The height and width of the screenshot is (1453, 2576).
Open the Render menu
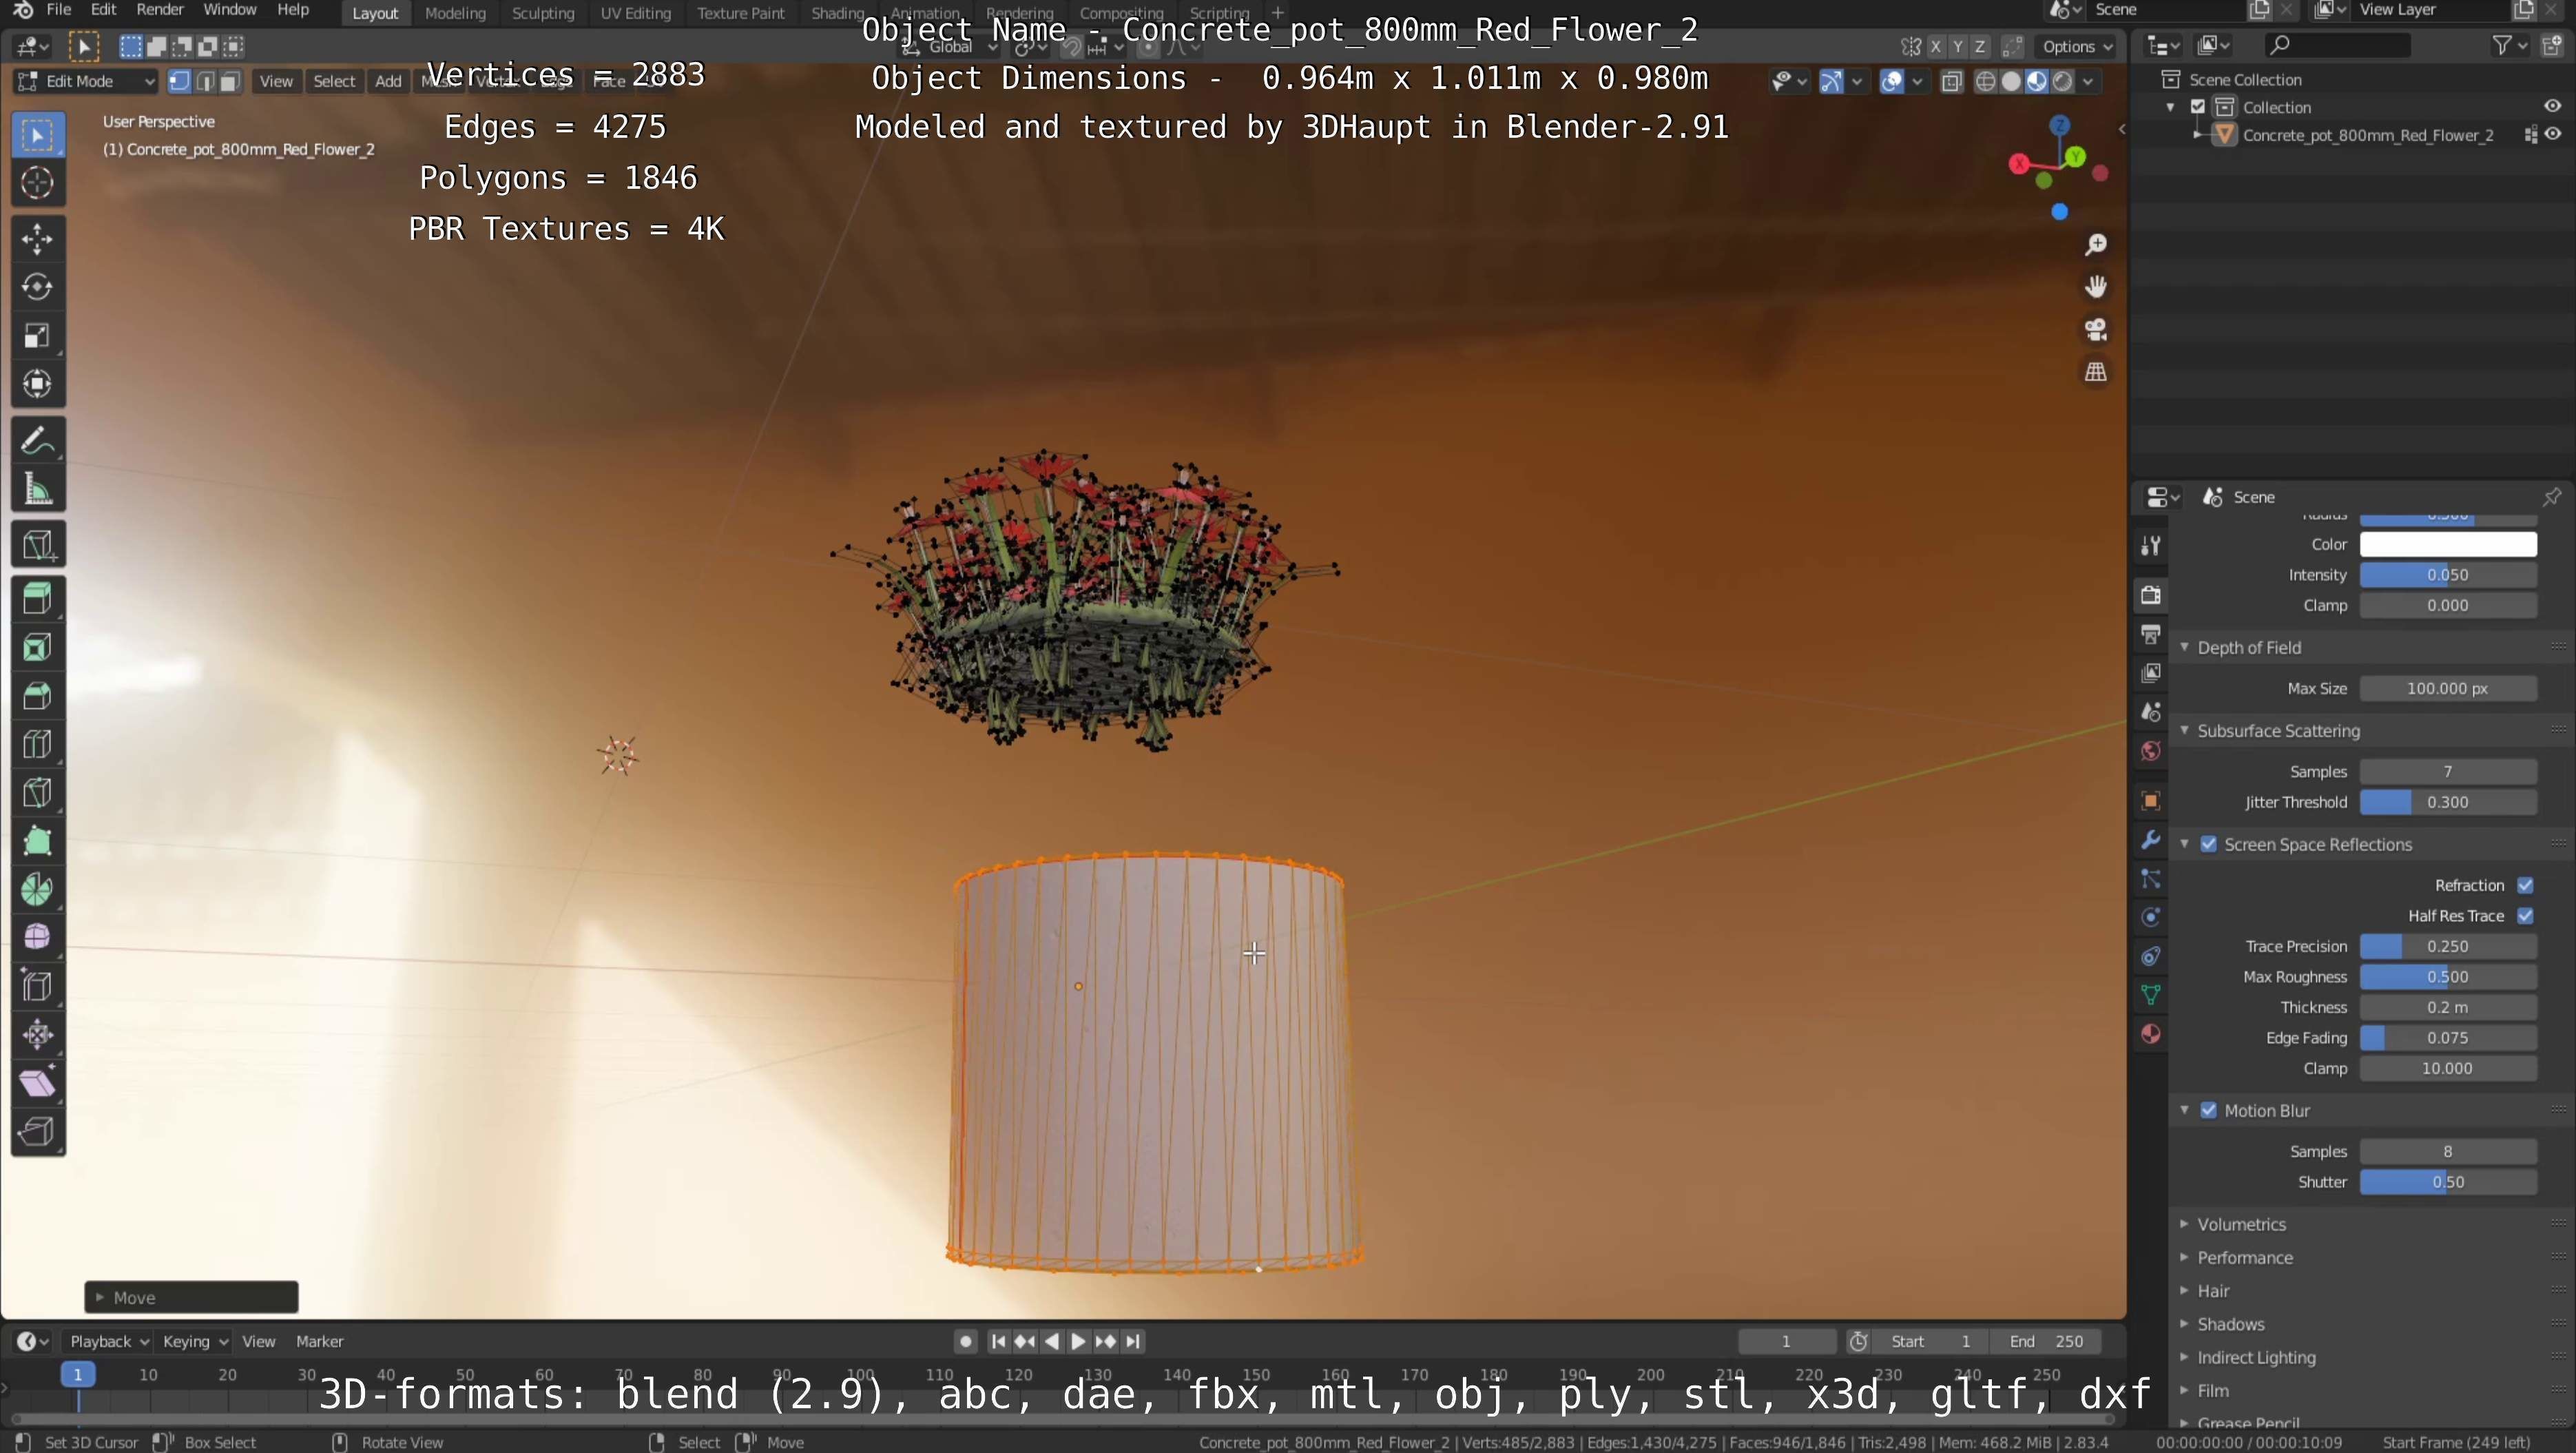point(159,10)
